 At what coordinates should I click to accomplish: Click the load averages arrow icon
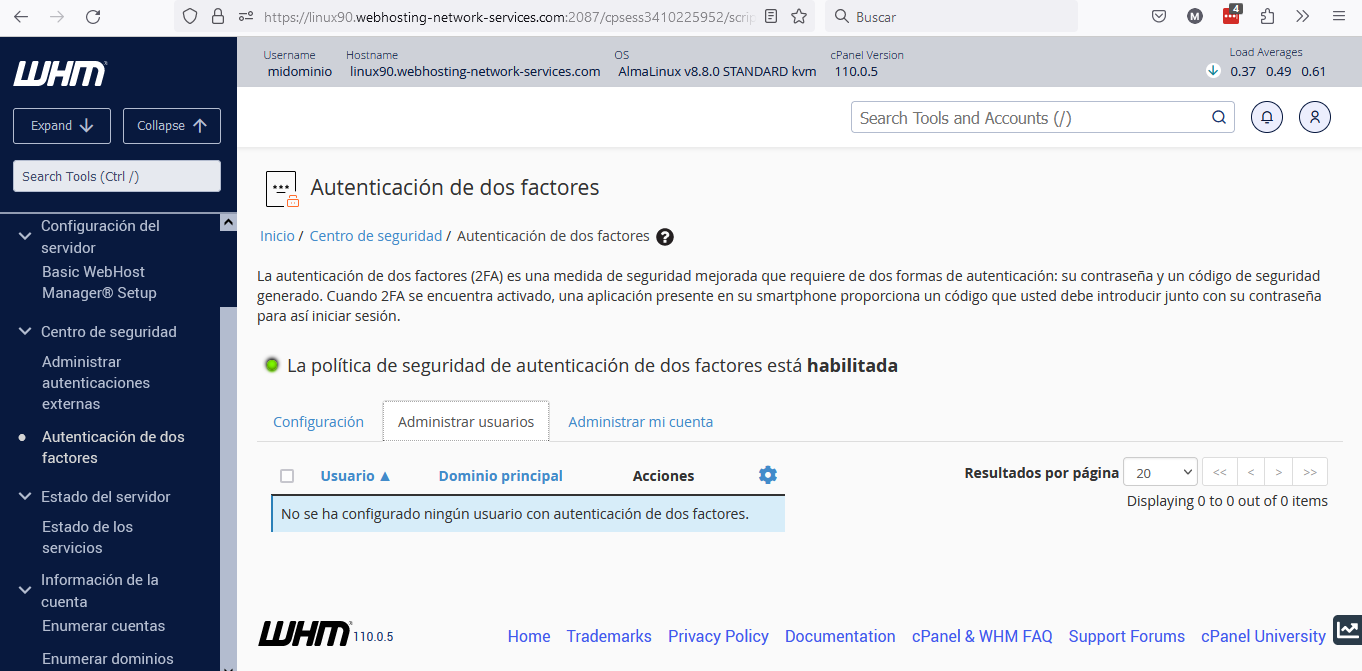click(1213, 70)
